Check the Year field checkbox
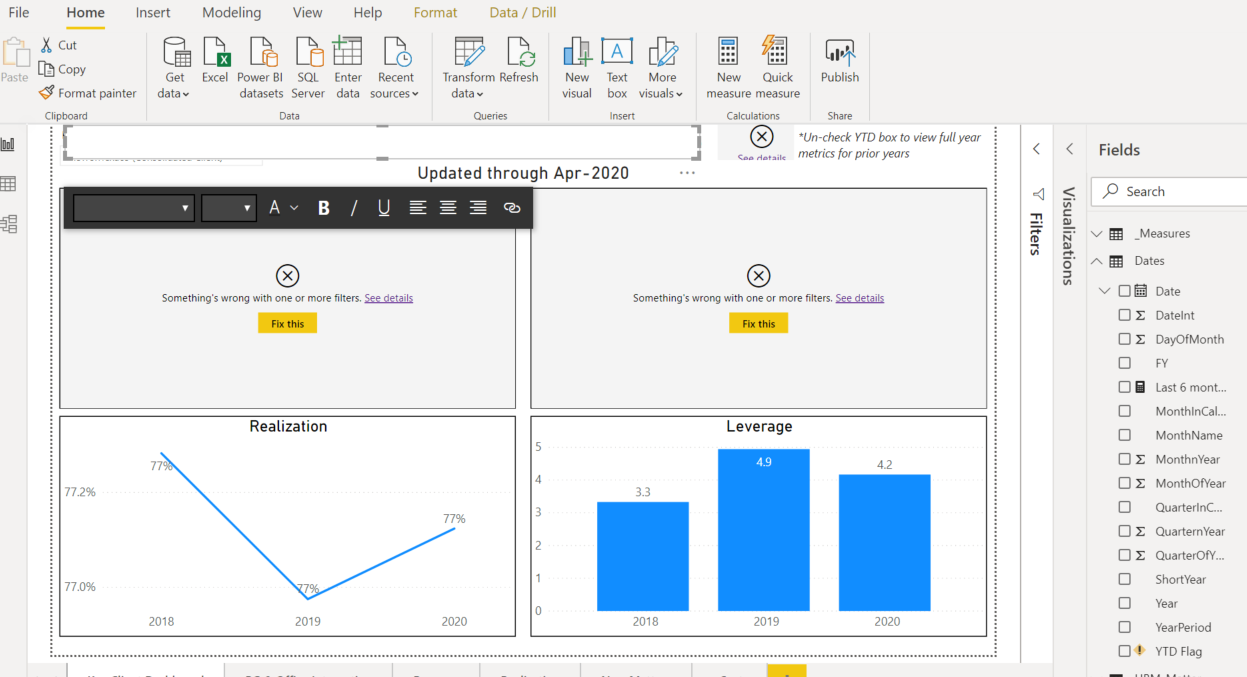The image size is (1247, 677). click(x=1125, y=603)
